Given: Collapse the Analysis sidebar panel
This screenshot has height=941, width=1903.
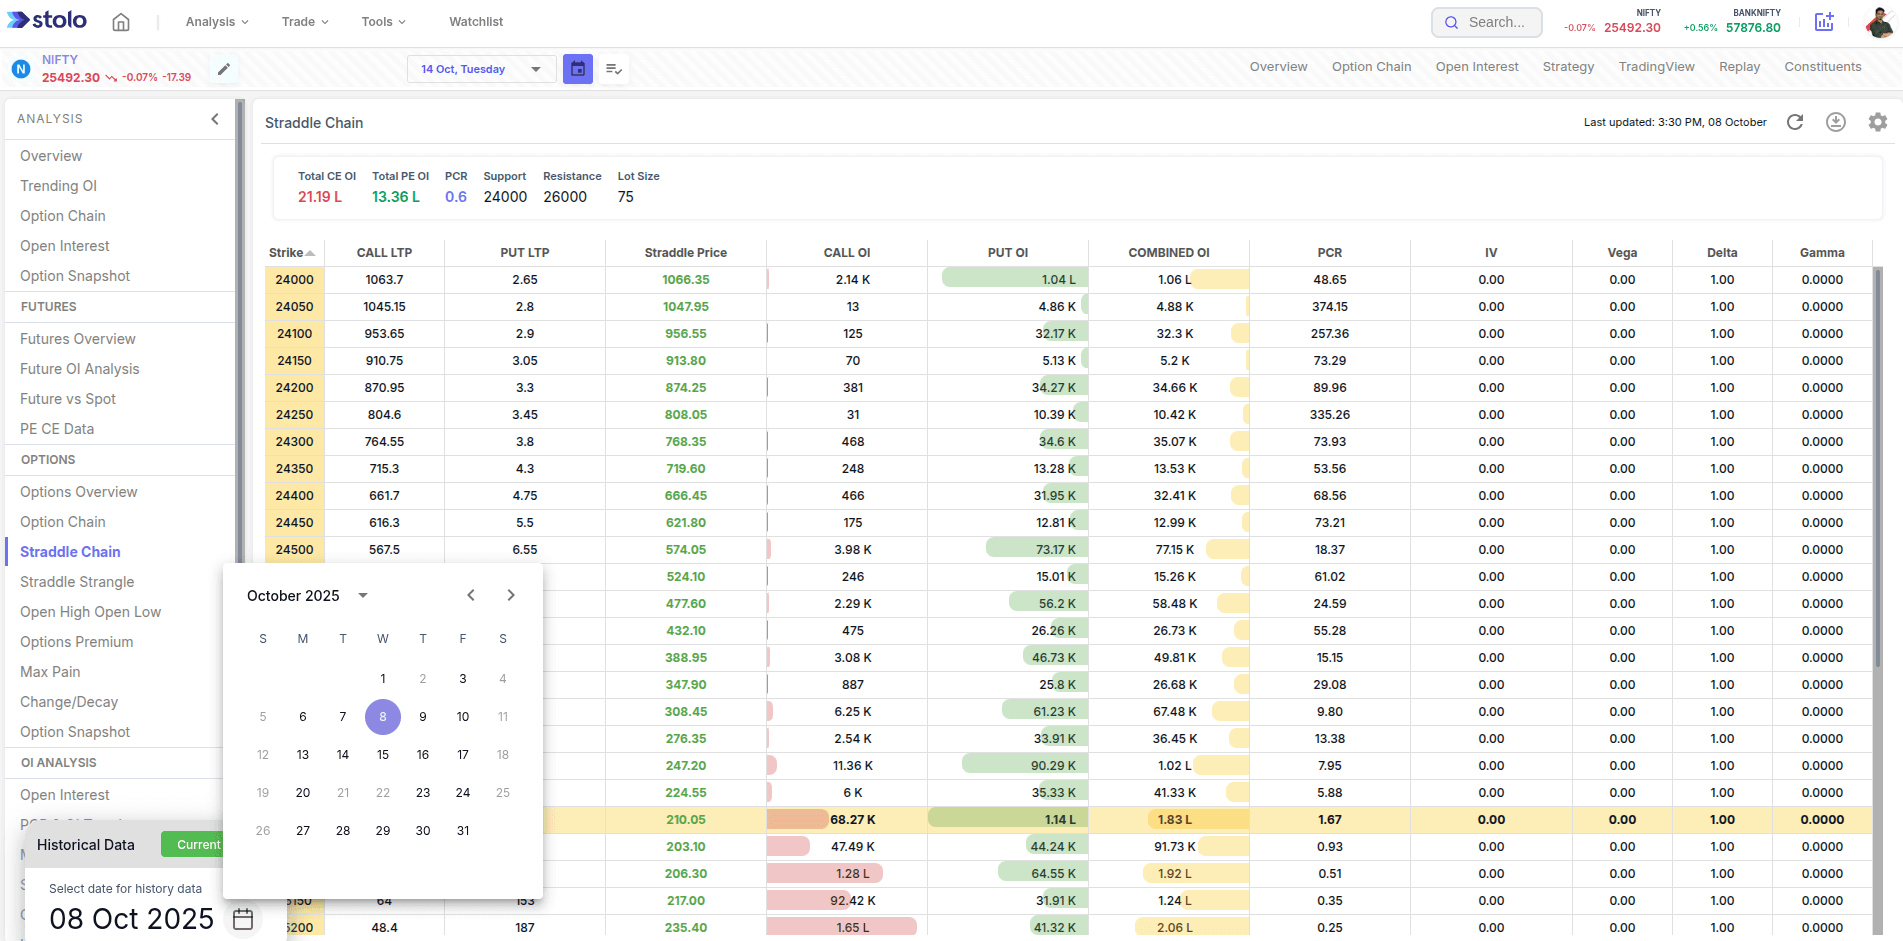Looking at the screenshot, I should [x=215, y=119].
